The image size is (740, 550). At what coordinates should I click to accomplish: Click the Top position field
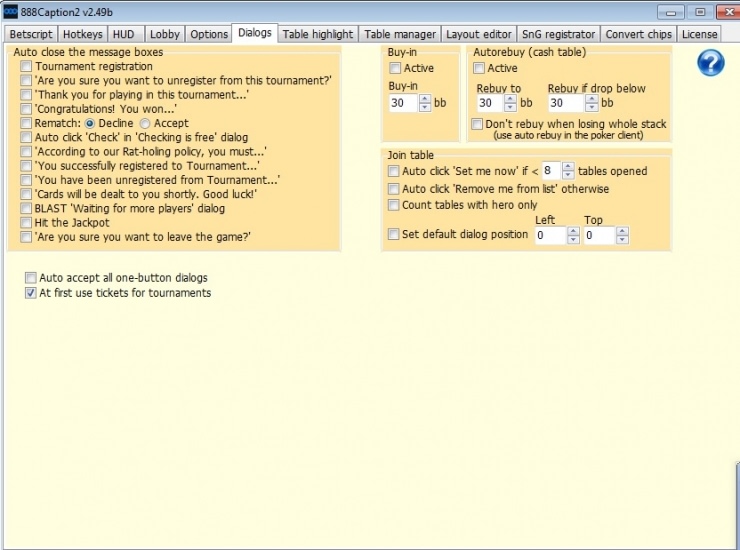tap(599, 235)
